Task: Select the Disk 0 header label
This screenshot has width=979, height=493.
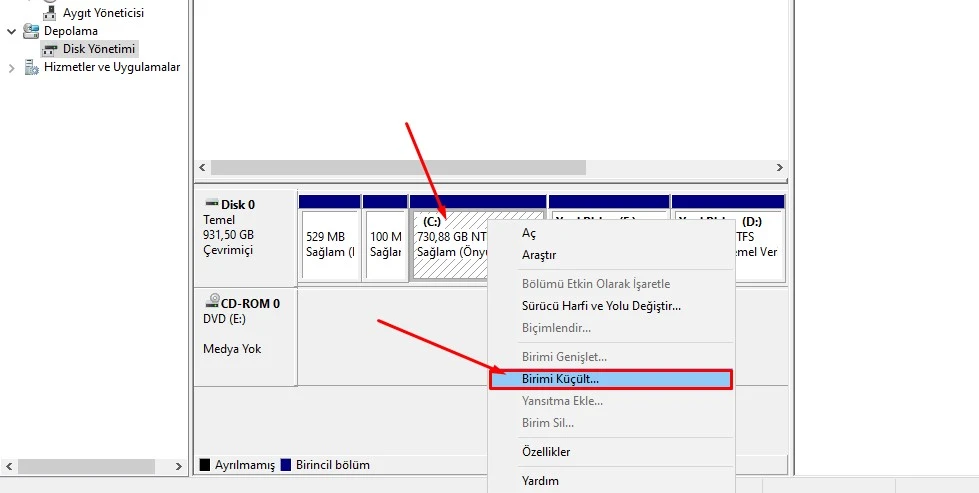Action: [x=238, y=205]
